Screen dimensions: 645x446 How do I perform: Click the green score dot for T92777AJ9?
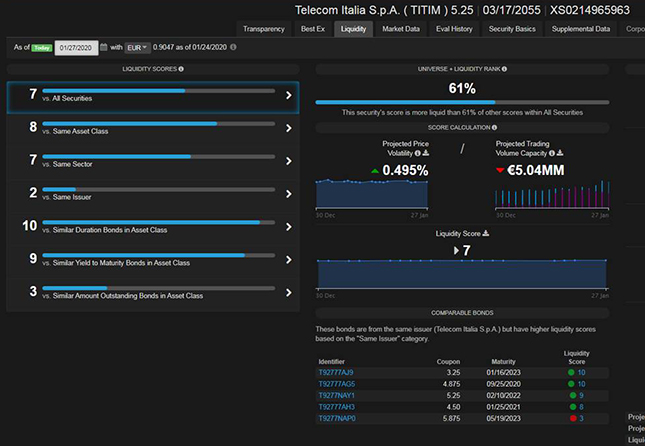(571, 372)
